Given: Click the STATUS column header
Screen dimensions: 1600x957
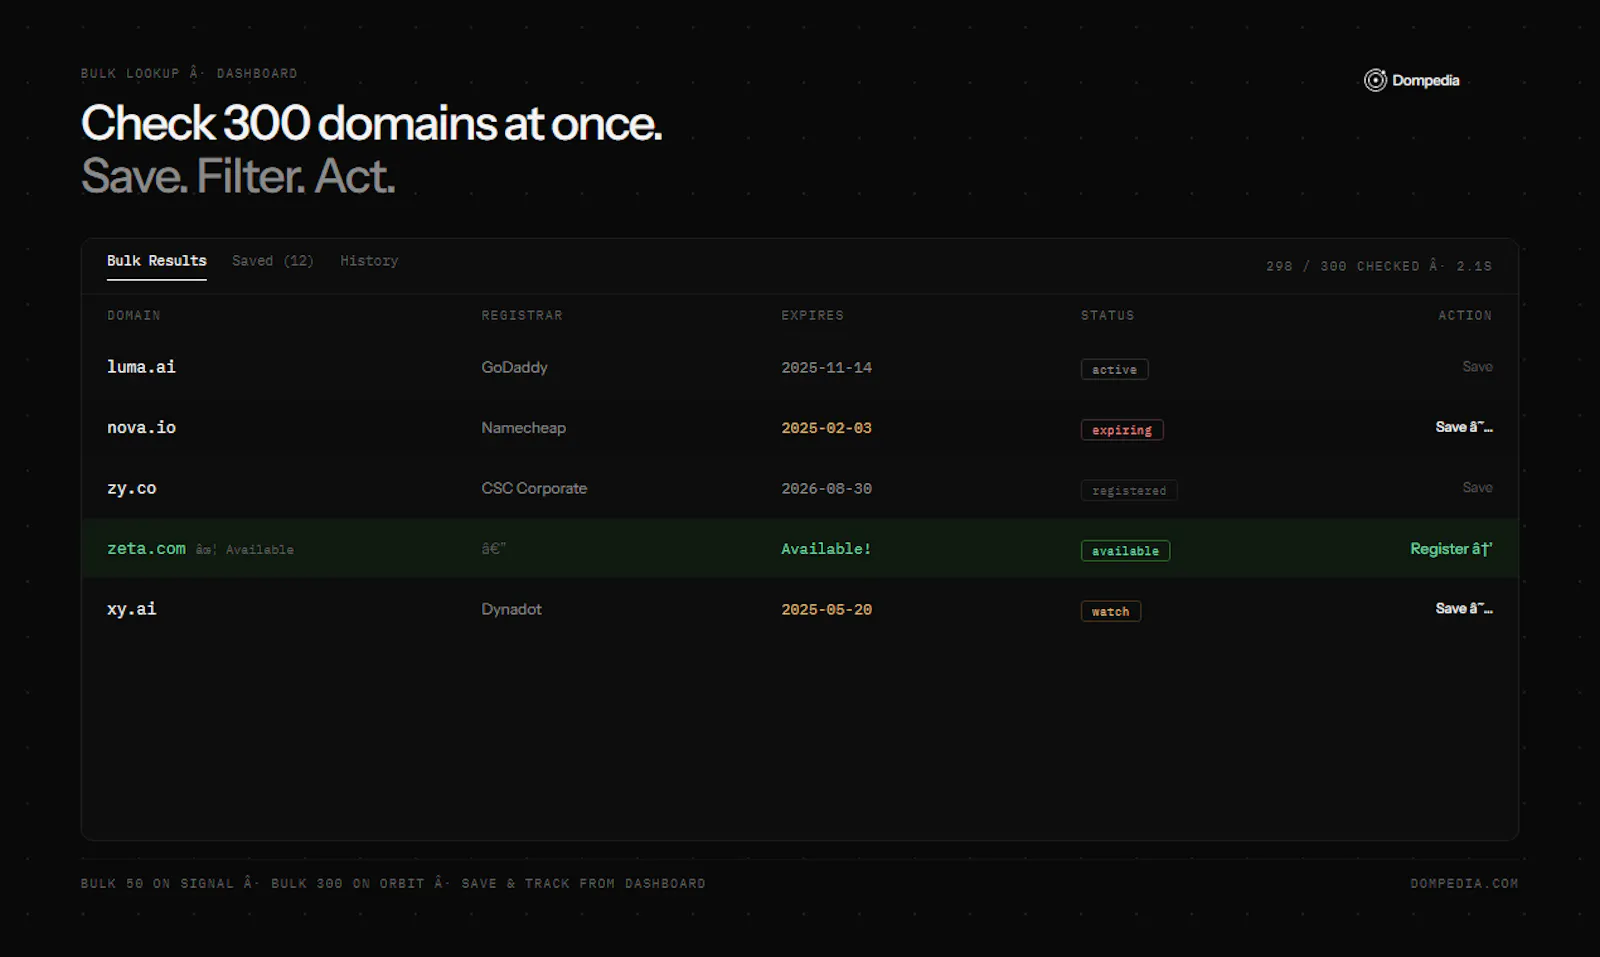Looking at the screenshot, I should (1107, 315).
